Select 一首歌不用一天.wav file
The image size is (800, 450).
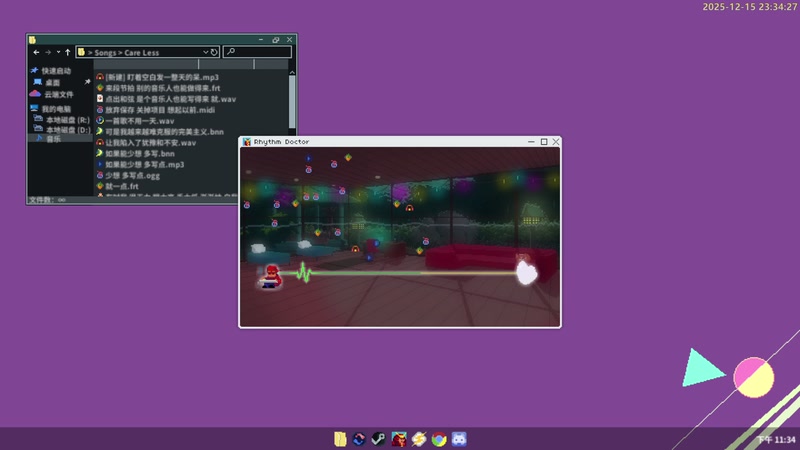(x=139, y=121)
